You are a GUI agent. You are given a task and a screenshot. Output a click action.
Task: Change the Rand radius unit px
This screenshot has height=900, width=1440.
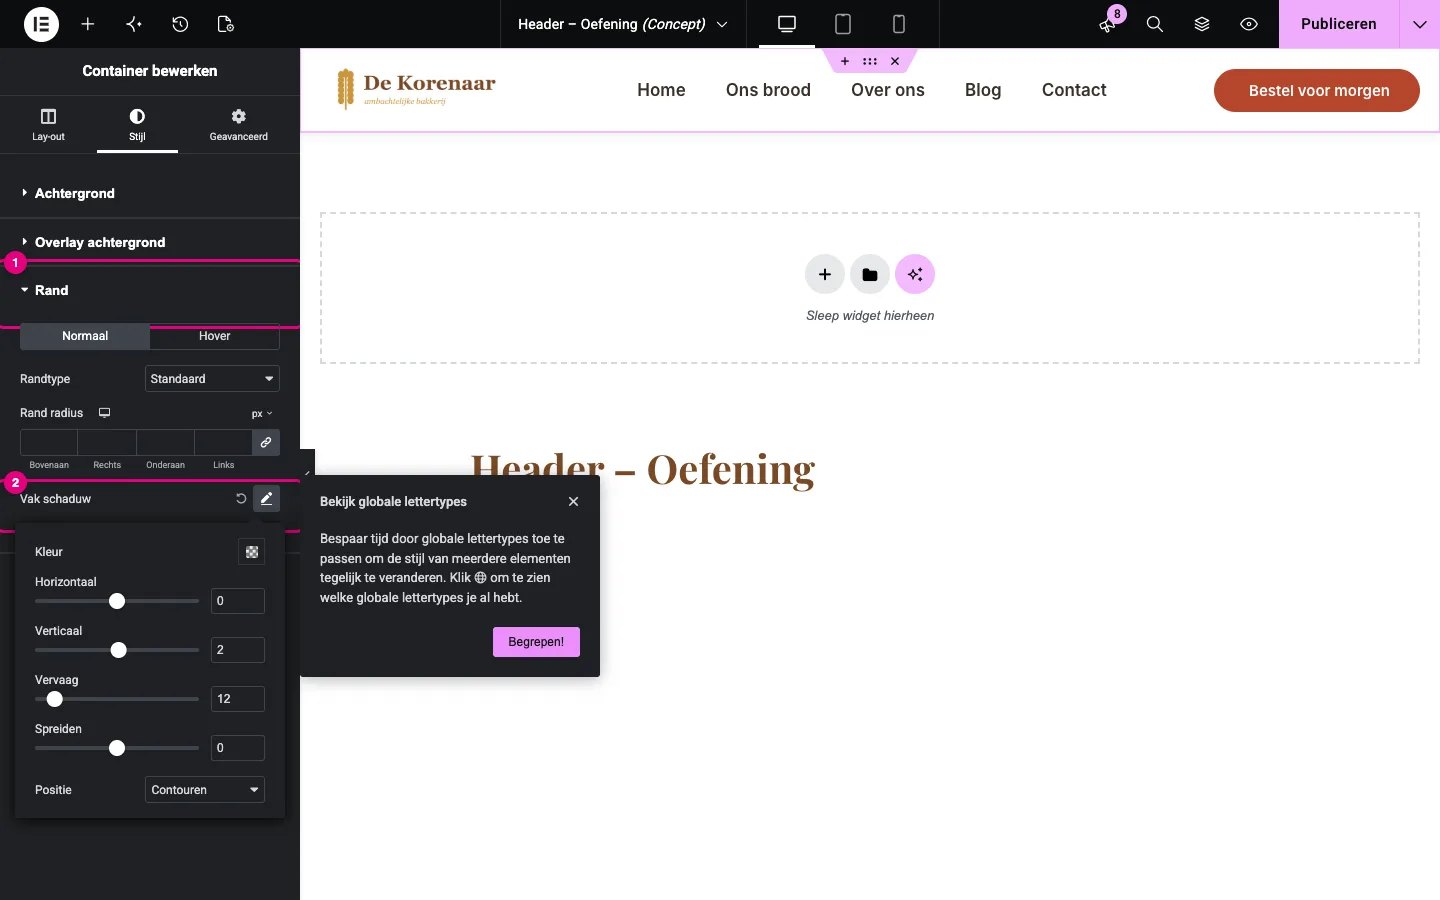(x=262, y=414)
